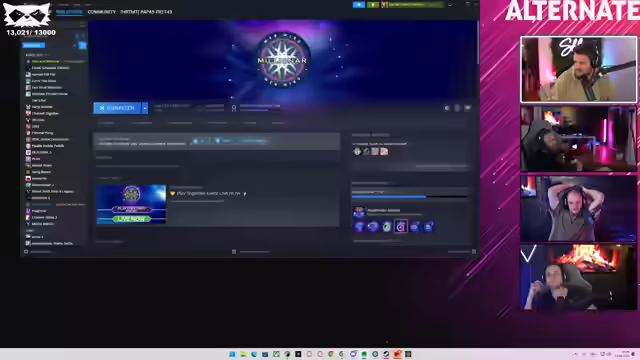Open Windows Start button in taskbar
This screenshot has width=640, height=360.
232,354
